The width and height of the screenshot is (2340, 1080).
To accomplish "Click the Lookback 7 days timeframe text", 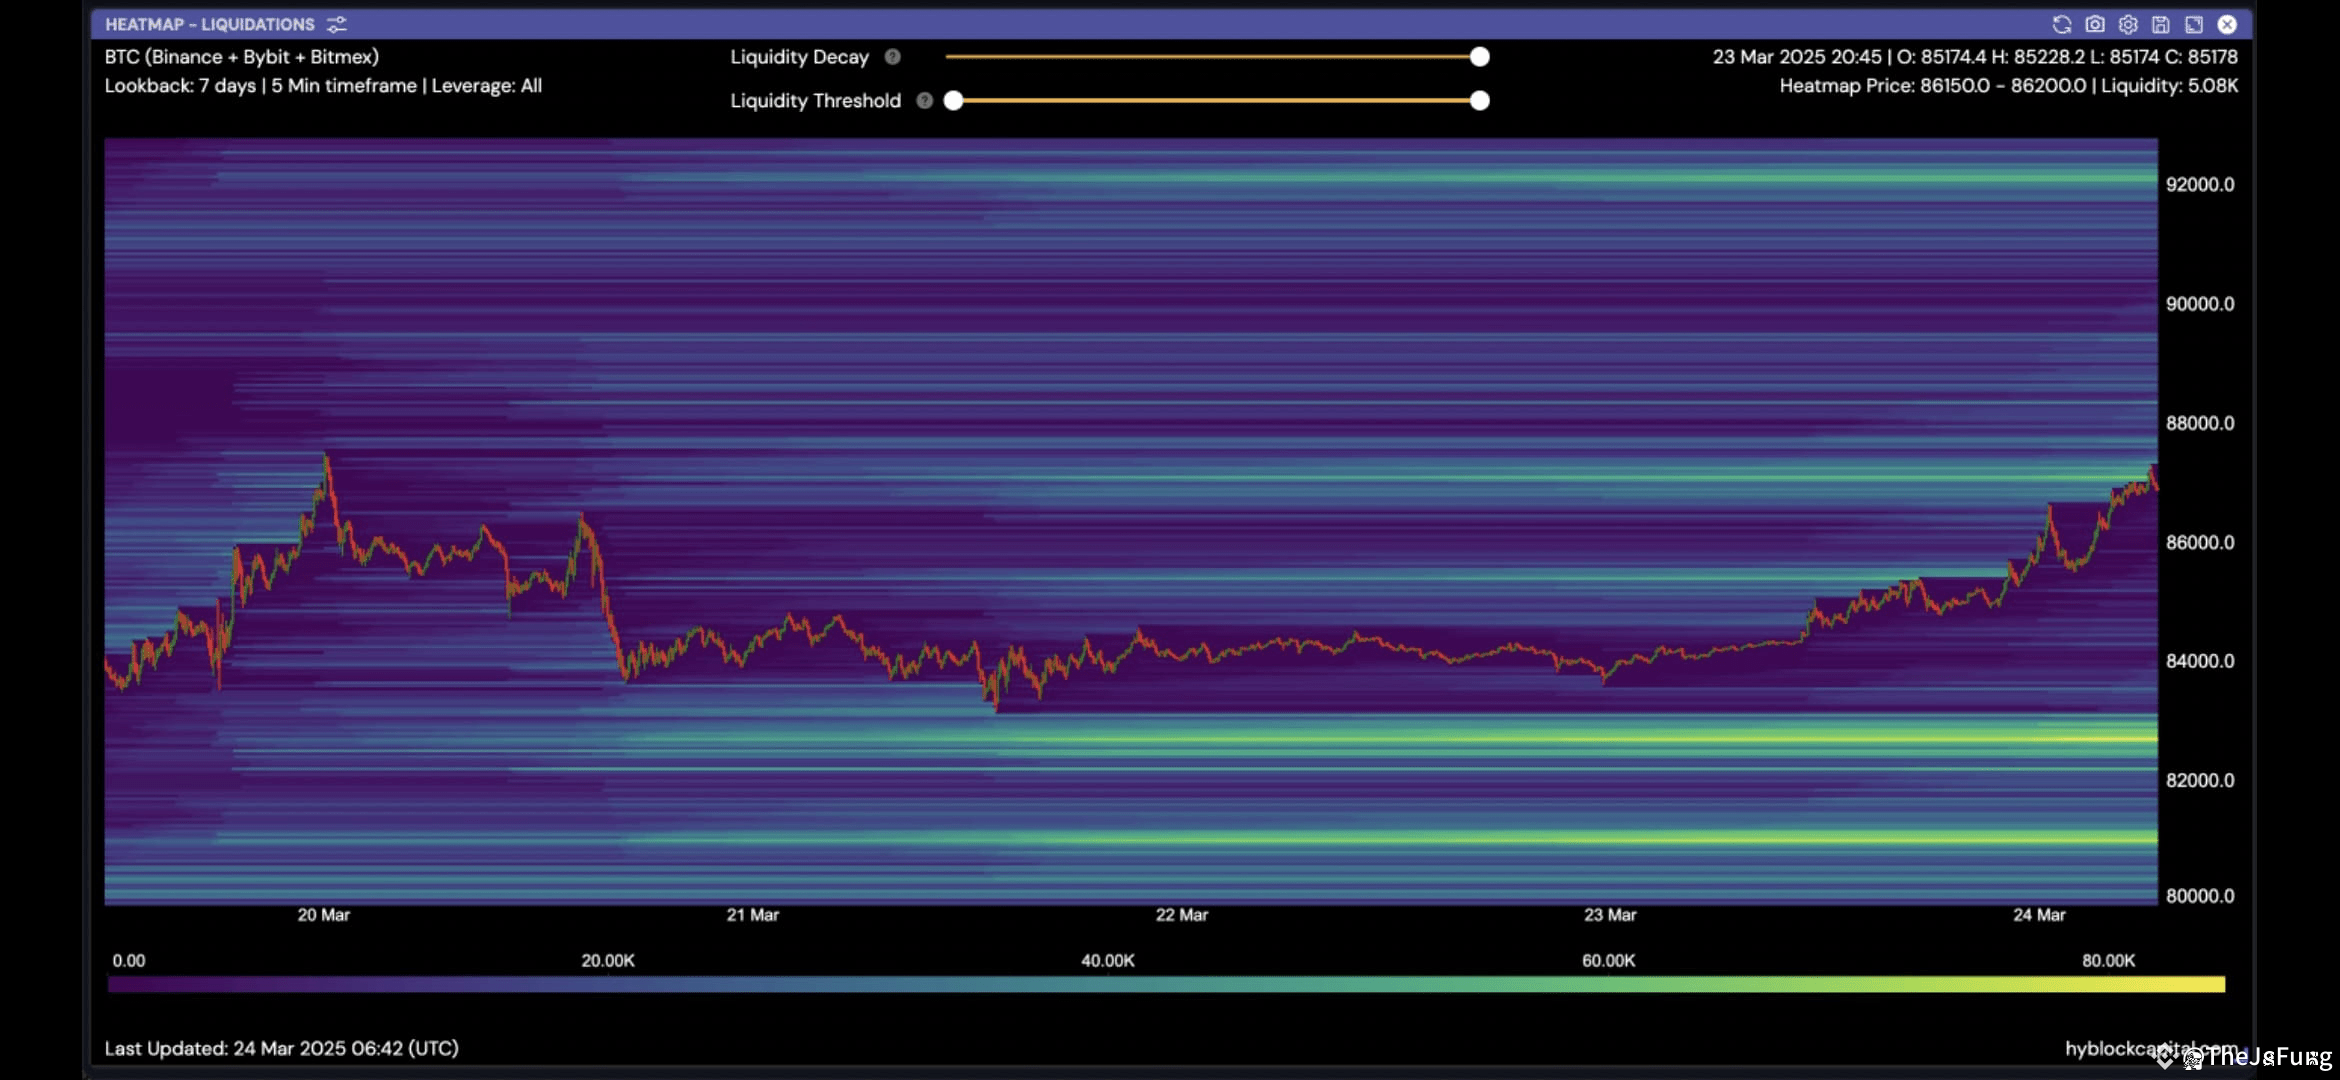I will point(323,86).
